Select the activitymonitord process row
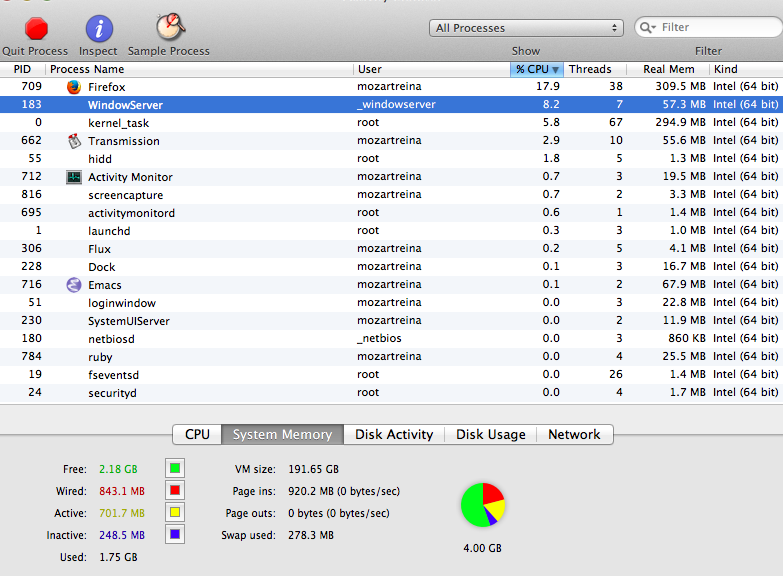Screen dimensions: 783x576 (x=392, y=212)
